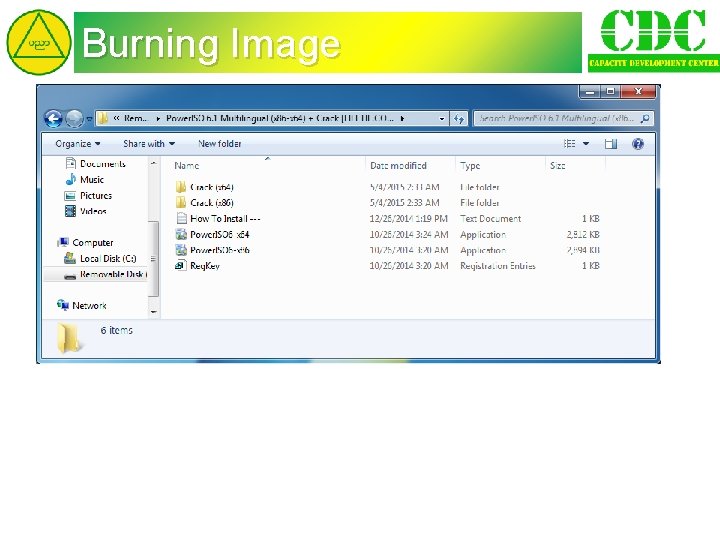Image resolution: width=720 pixels, height=540 pixels.
Task: Click '2,812 KB' size cell
Action: (583, 234)
